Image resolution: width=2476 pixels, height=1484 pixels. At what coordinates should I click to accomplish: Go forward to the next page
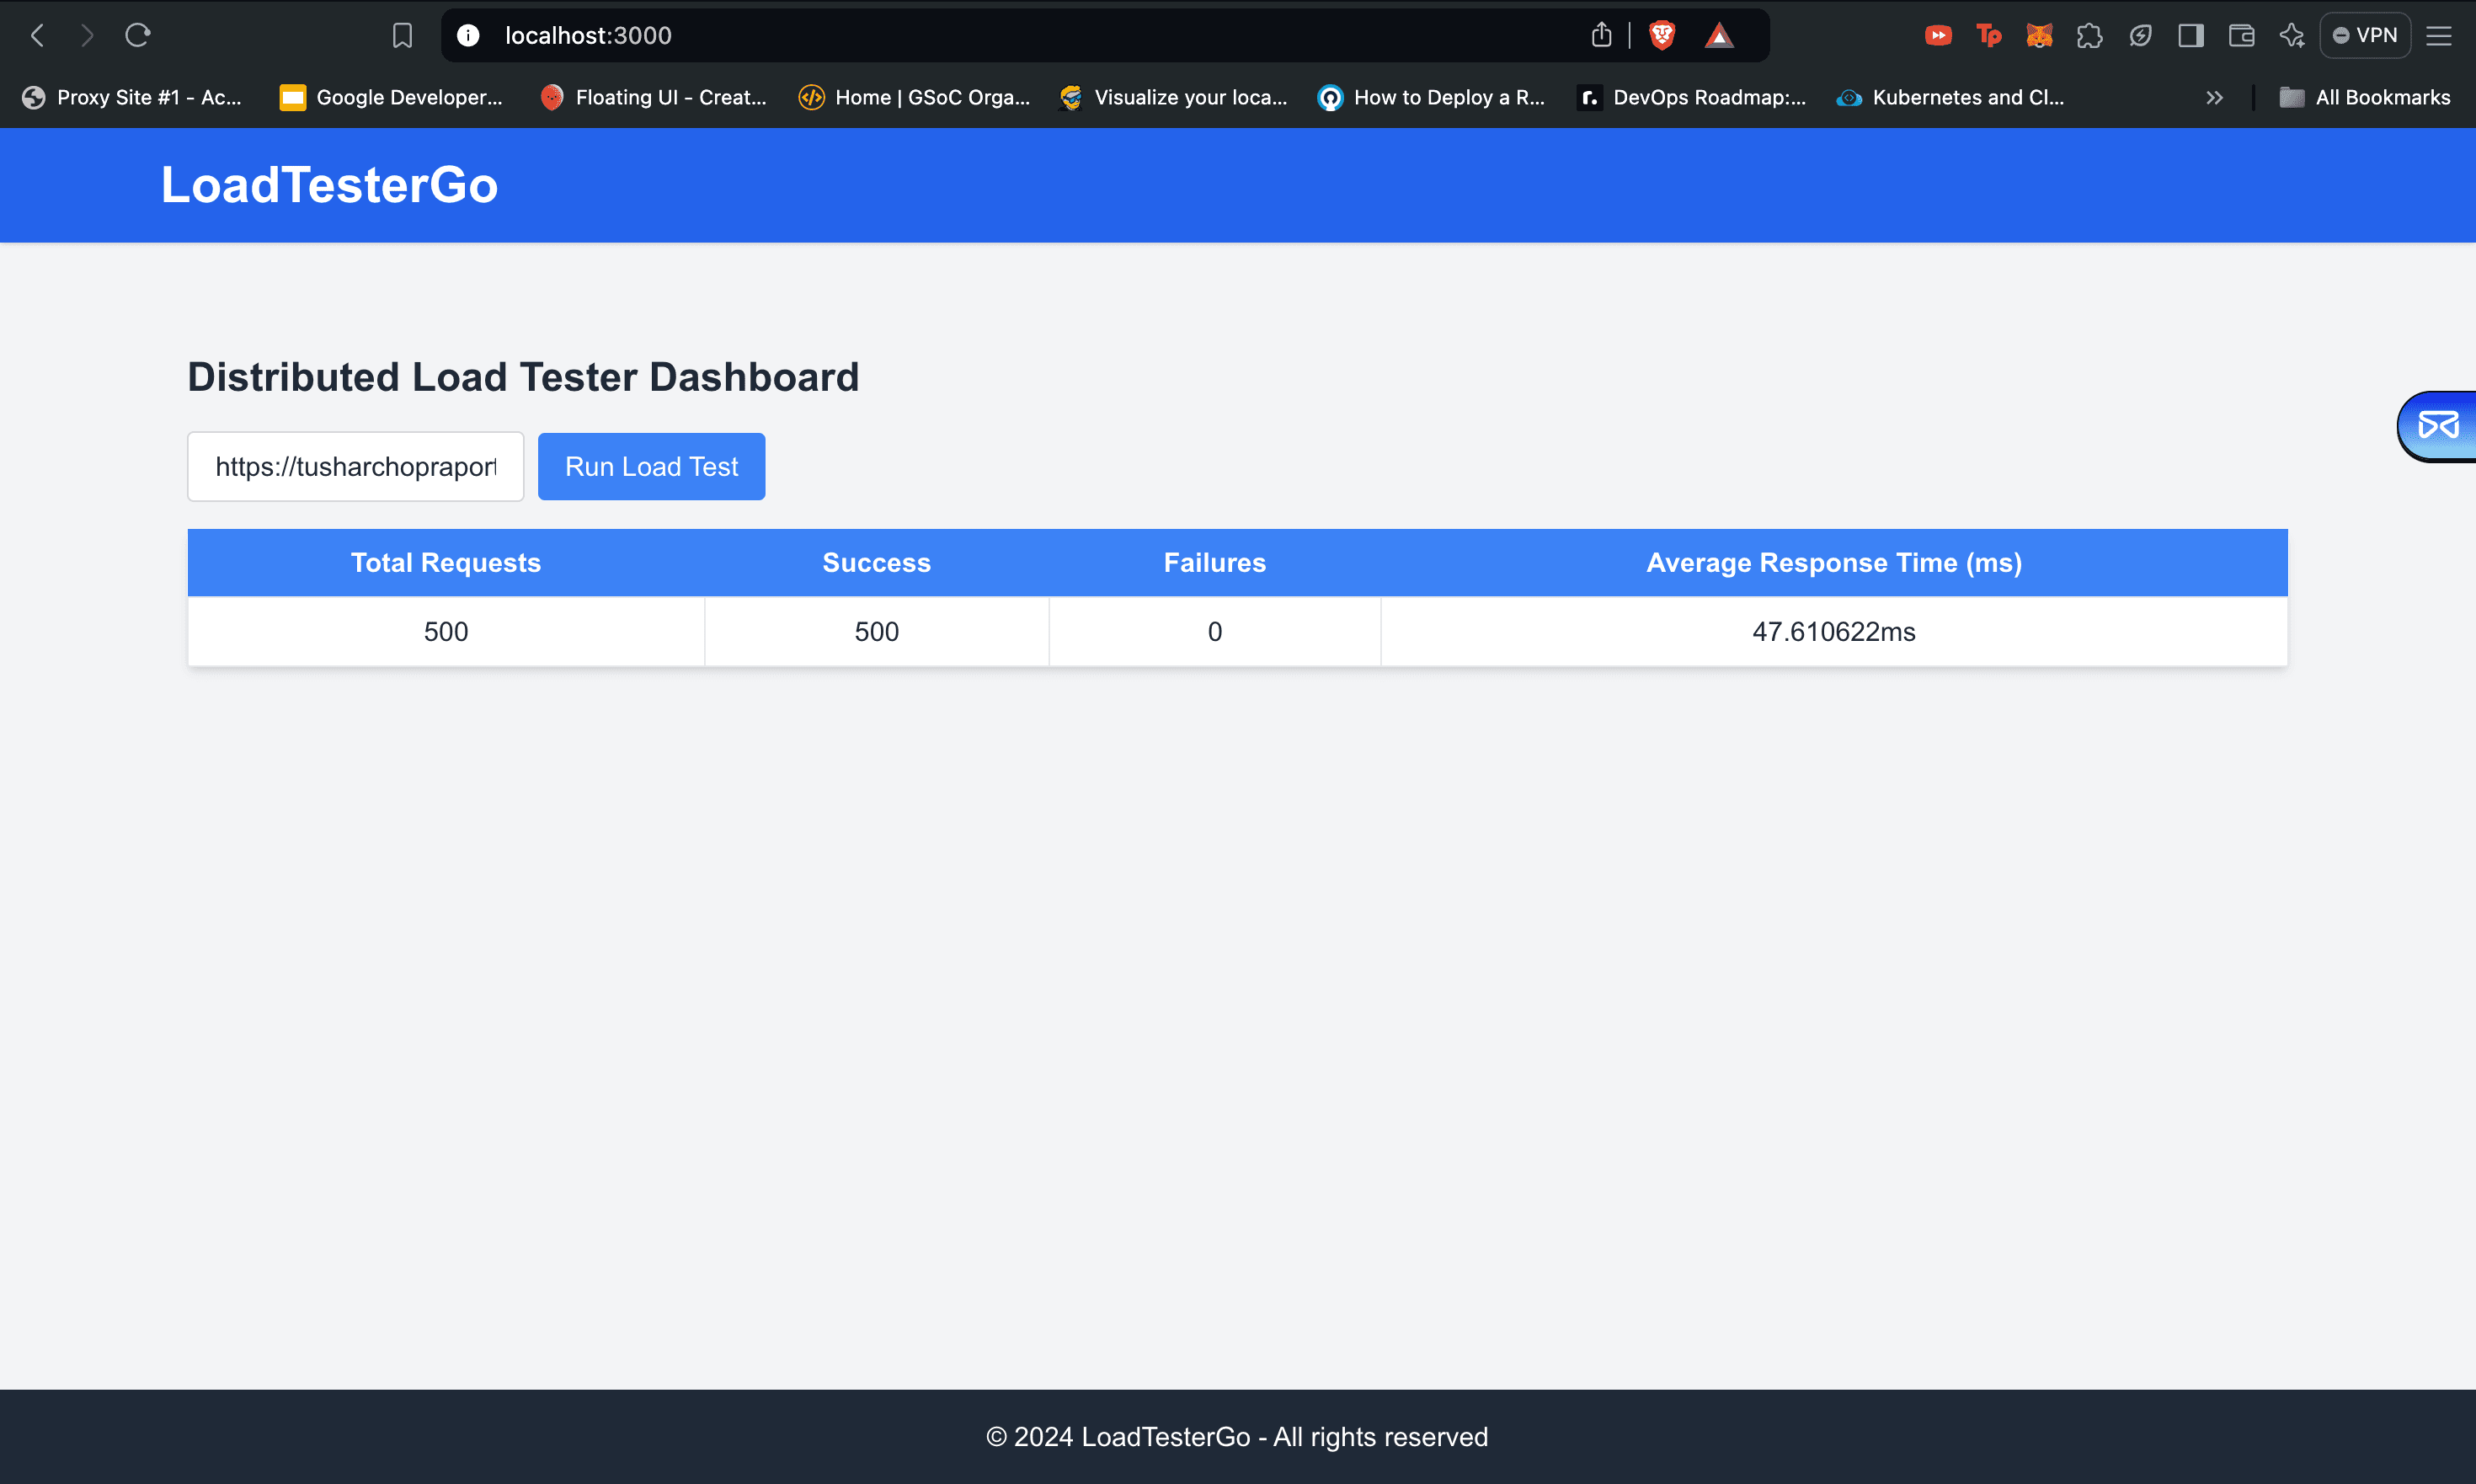(88, 36)
